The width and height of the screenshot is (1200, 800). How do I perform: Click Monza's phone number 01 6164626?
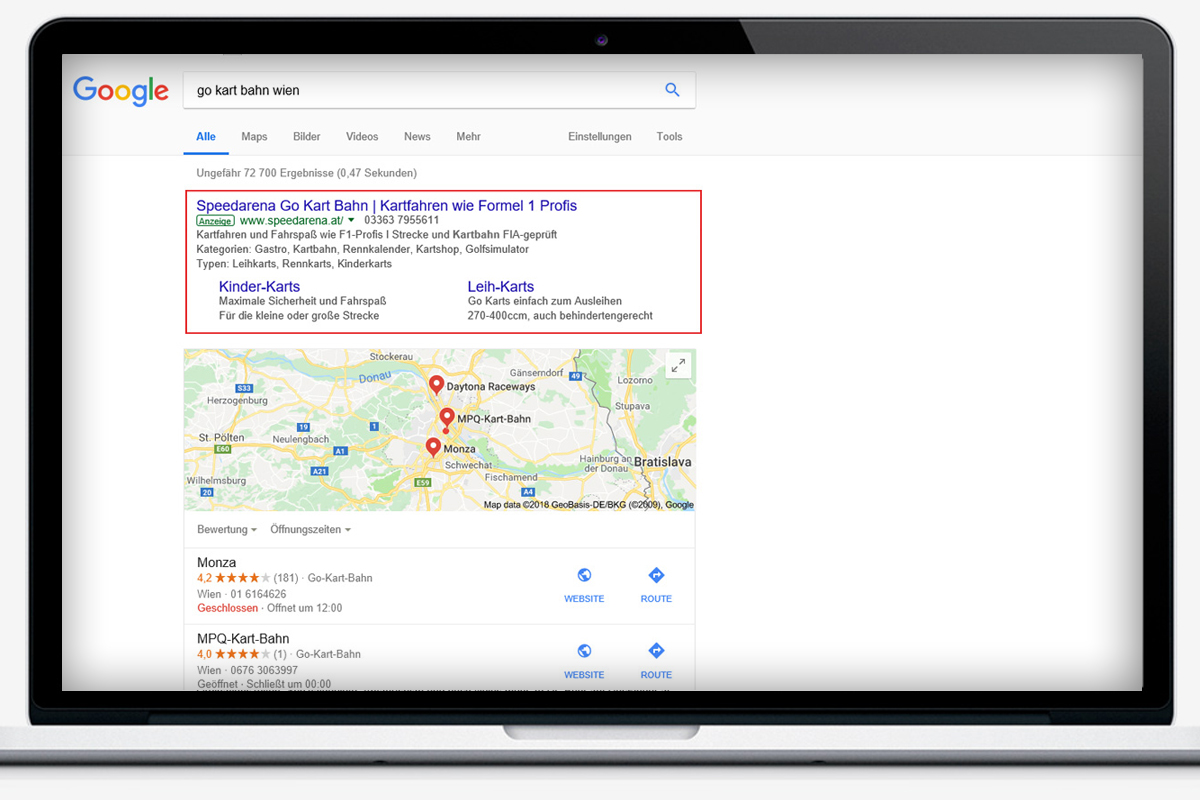(x=258, y=594)
